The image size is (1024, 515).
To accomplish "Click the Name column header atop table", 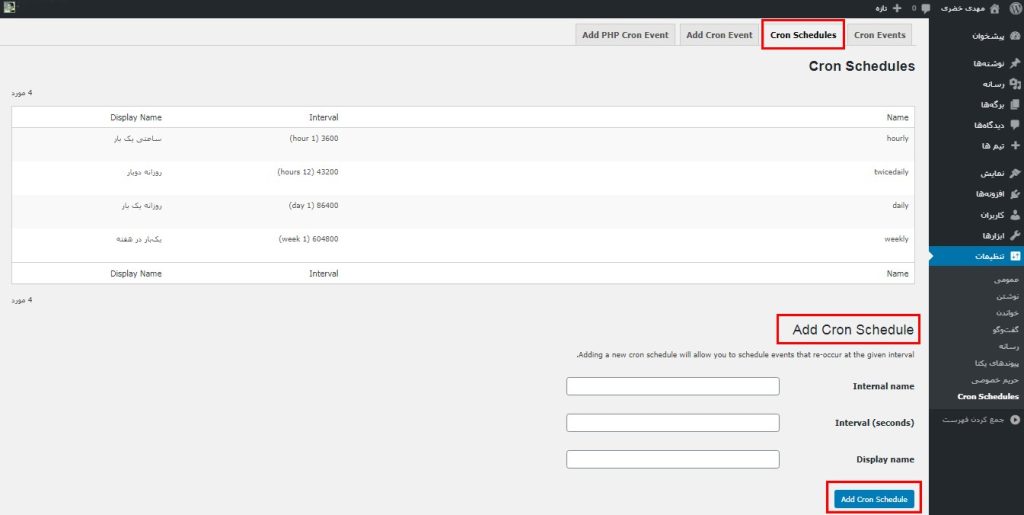I will (x=897, y=117).
